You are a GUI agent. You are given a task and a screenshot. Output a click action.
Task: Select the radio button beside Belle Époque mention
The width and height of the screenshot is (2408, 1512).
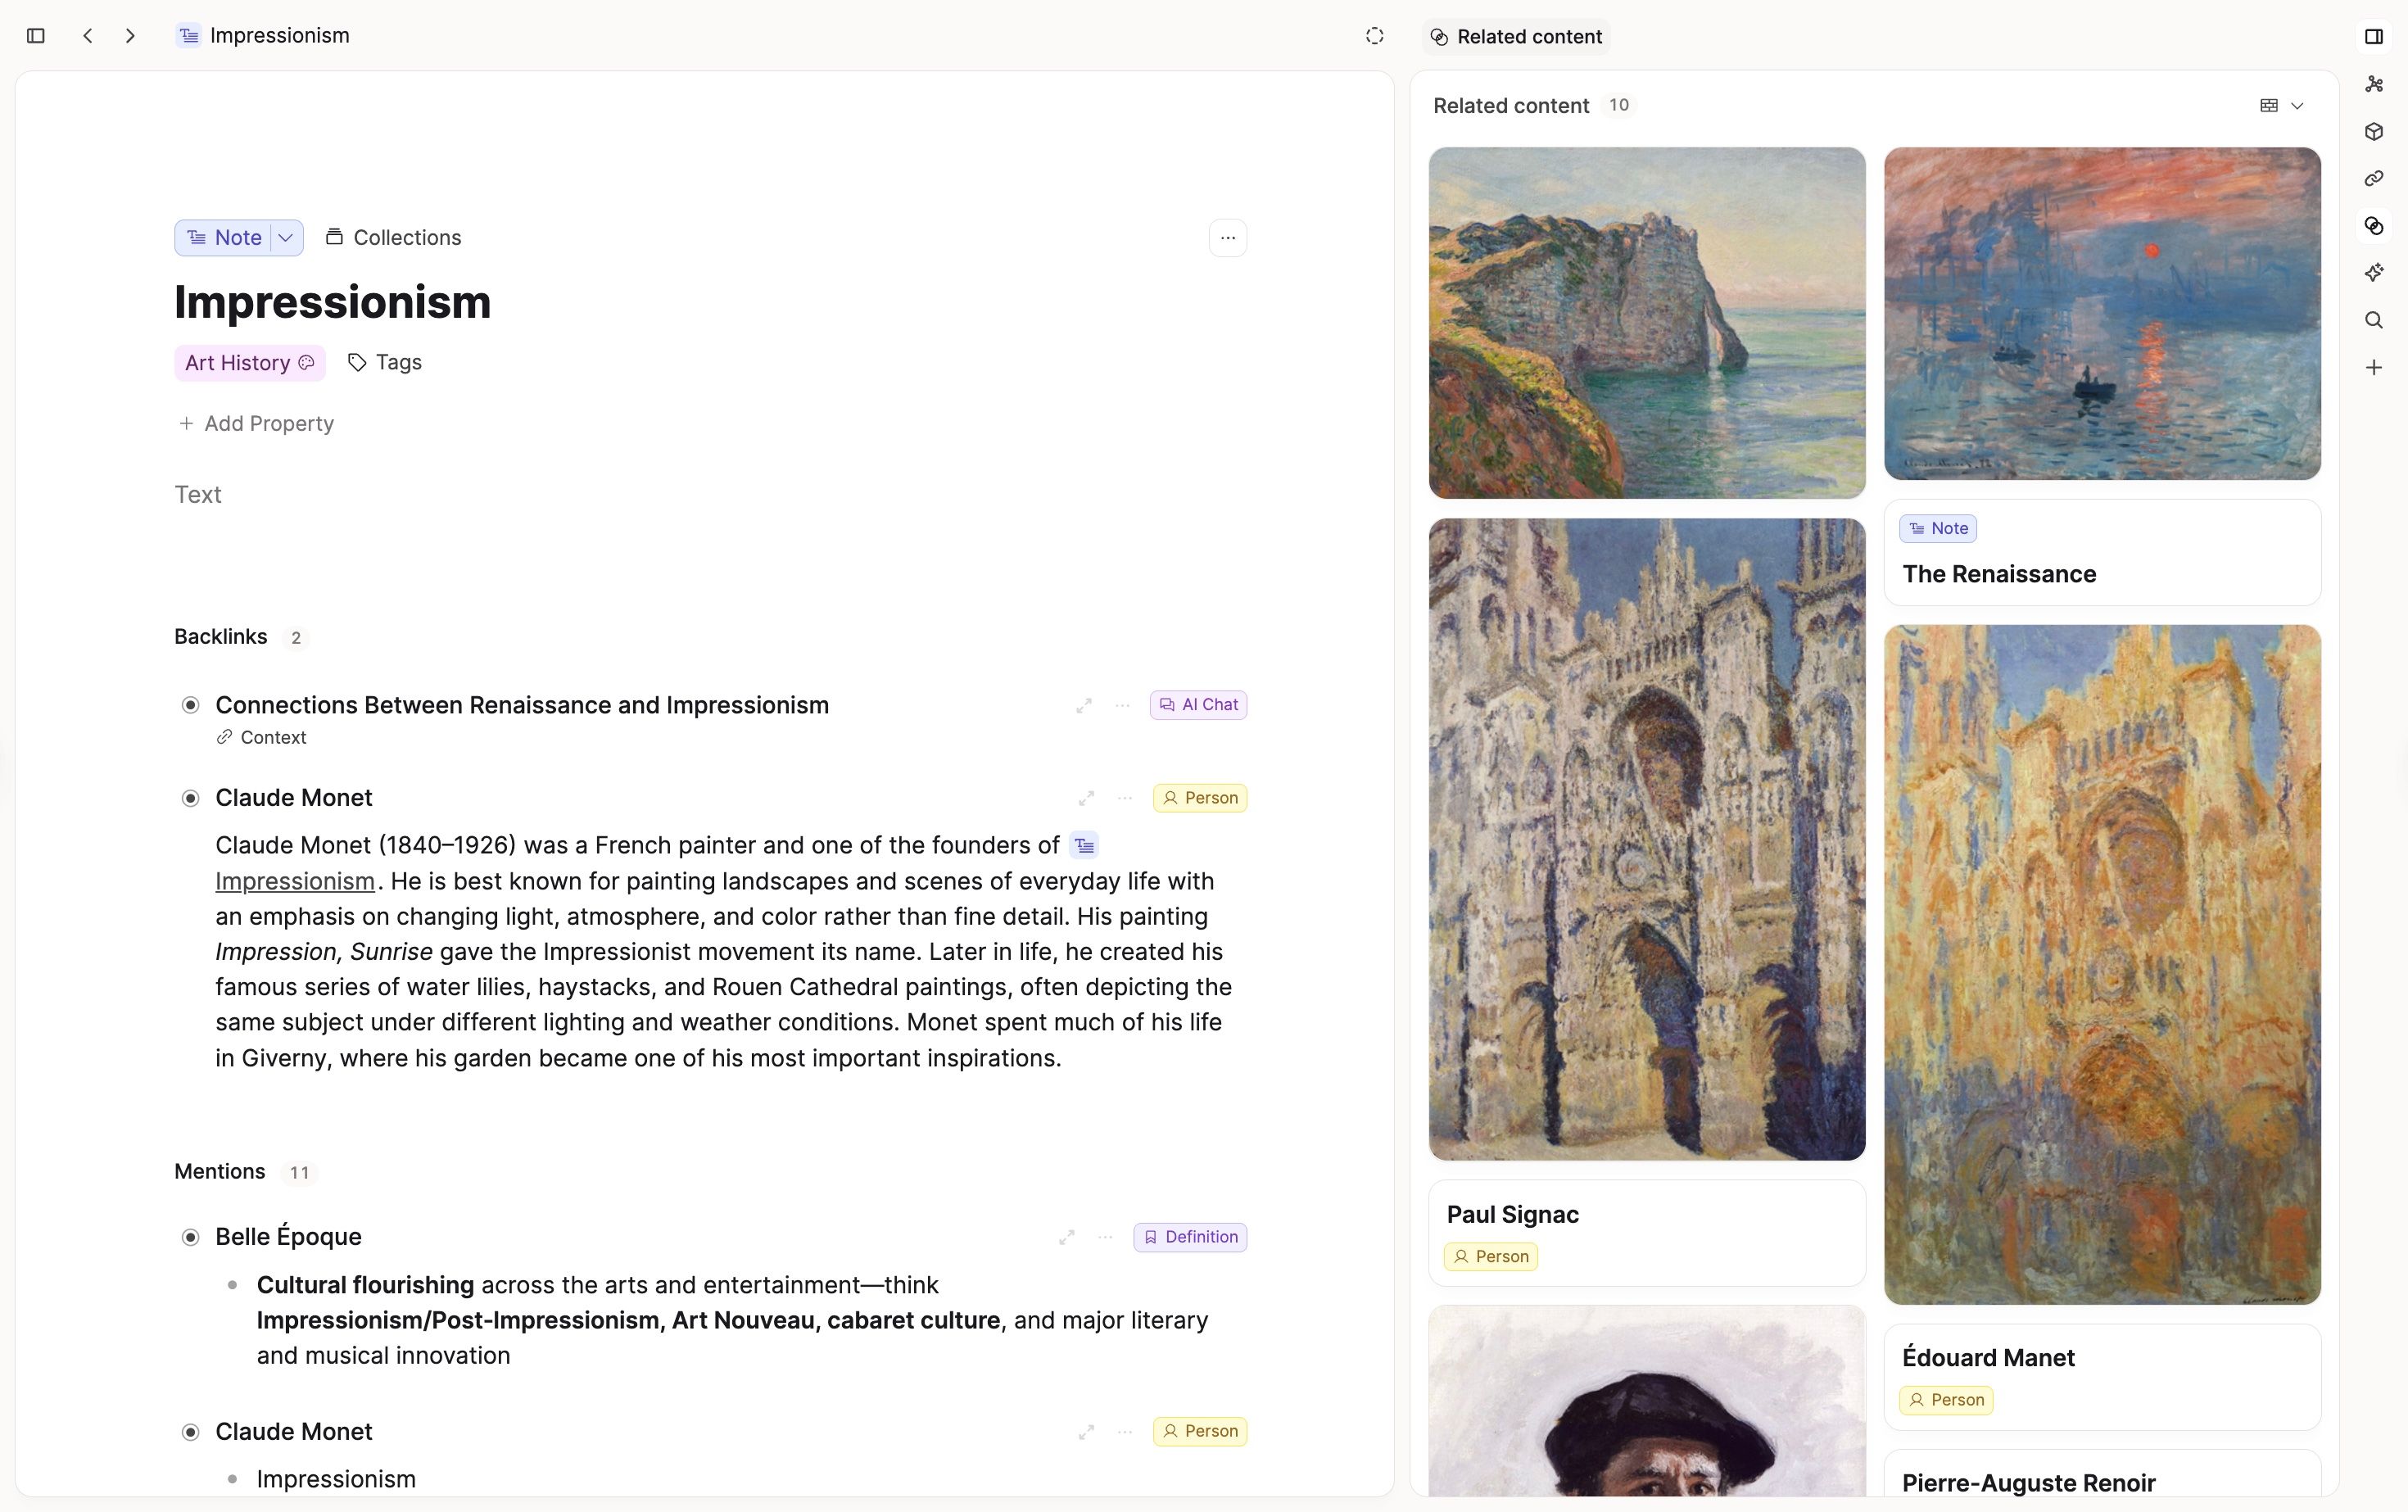[x=190, y=1236]
